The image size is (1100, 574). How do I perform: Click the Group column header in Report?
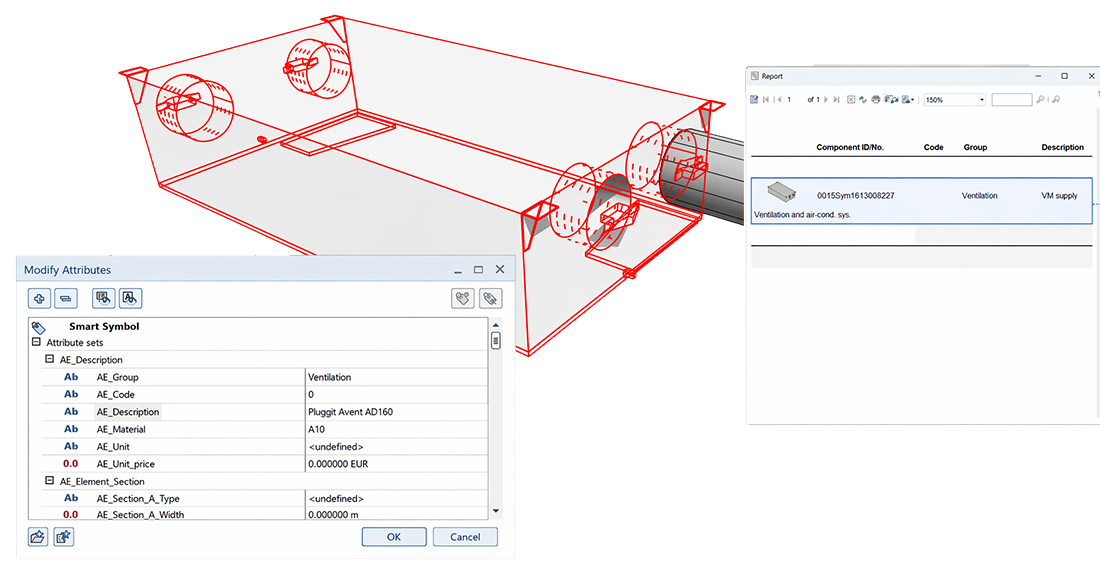point(975,147)
